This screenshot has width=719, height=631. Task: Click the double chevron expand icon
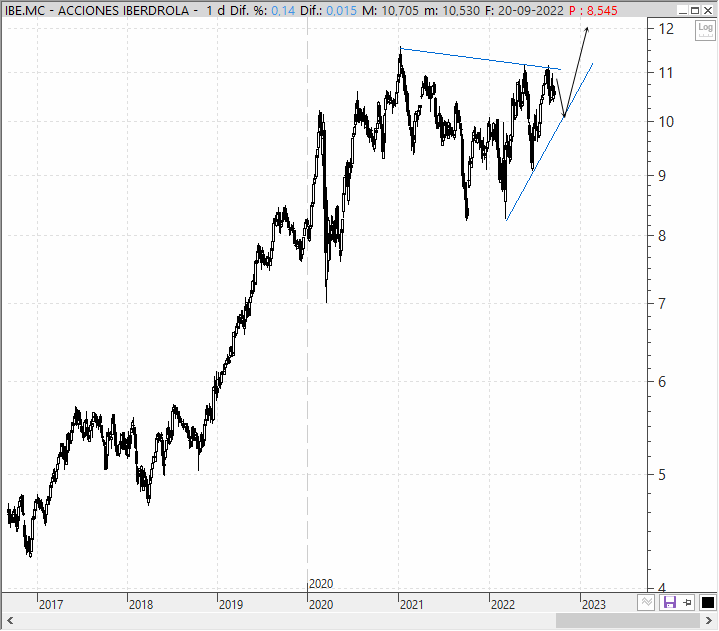pyautogui.click(x=647, y=603)
